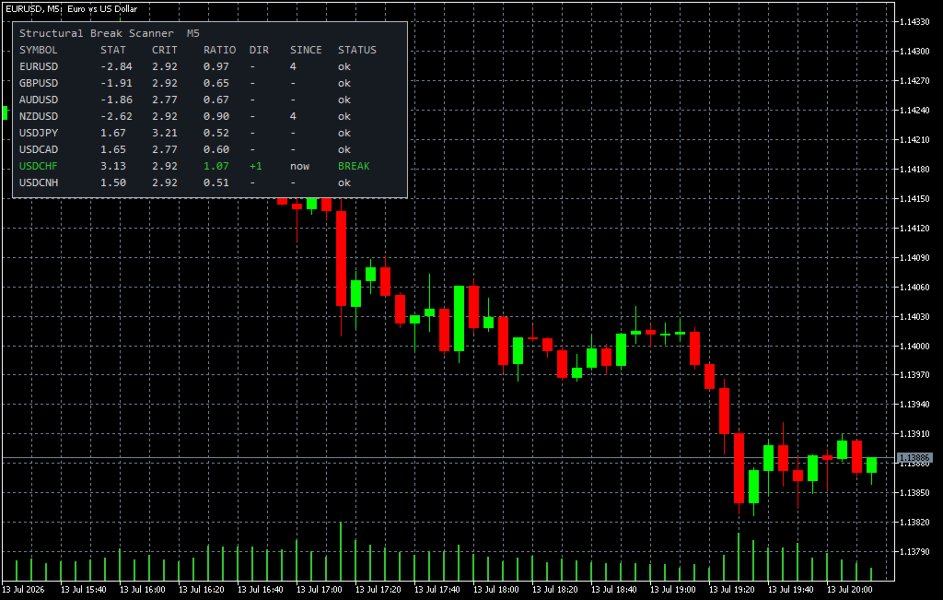The width and height of the screenshot is (943, 600).
Task: Click the 'ok' status in the EURUSD row
Action: tap(344, 67)
